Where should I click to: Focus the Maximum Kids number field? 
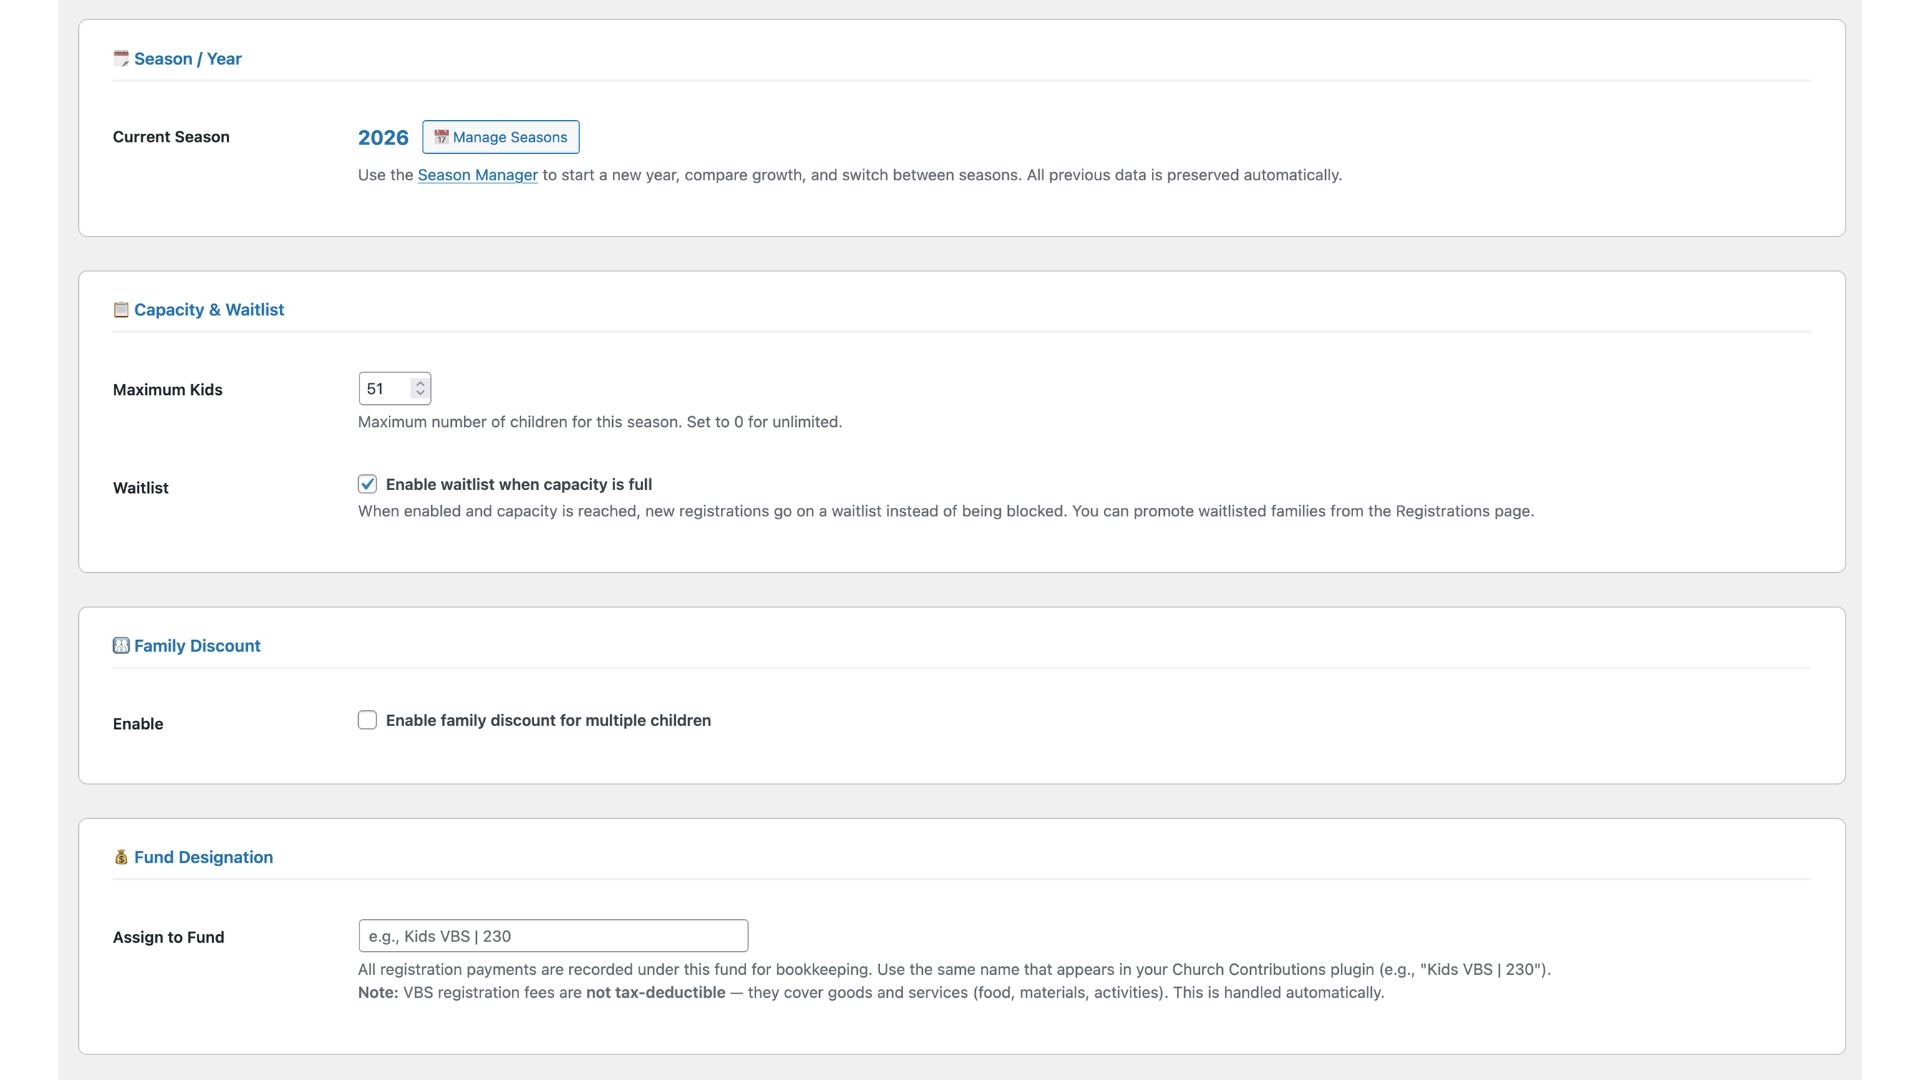tap(384, 389)
